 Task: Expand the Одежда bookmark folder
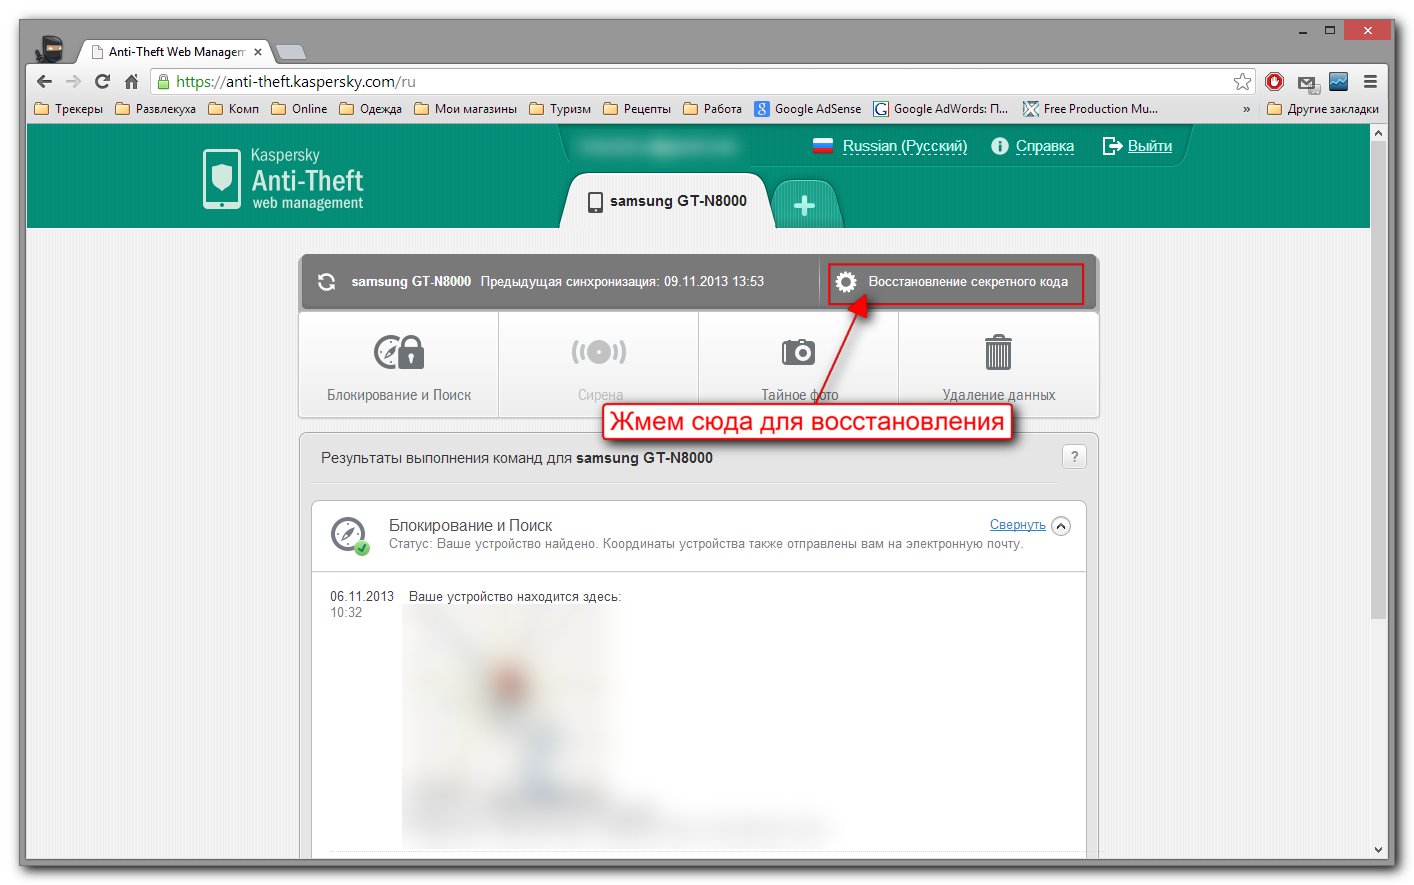click(370, 109)
